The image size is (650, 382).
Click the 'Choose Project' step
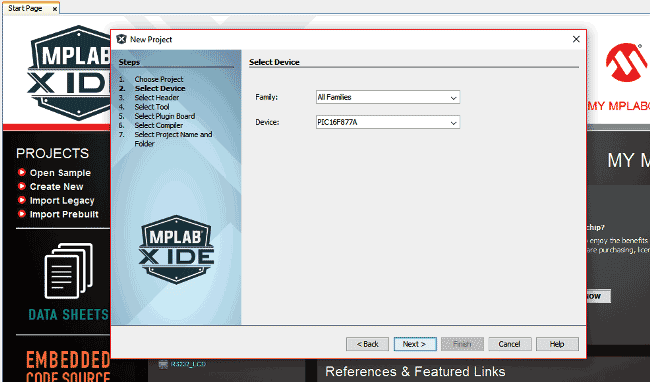click(x=159, y=79)
